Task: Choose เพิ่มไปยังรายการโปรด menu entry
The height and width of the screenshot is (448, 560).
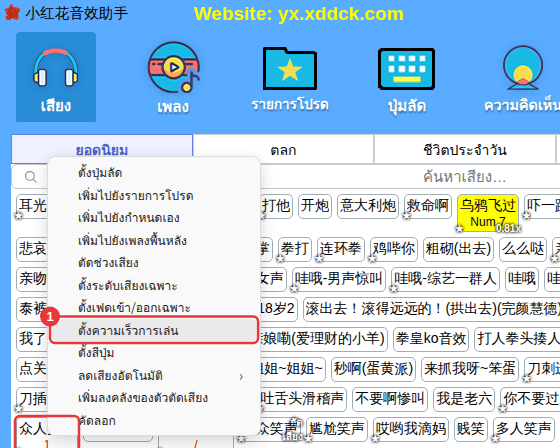Action: pos(154,195)
